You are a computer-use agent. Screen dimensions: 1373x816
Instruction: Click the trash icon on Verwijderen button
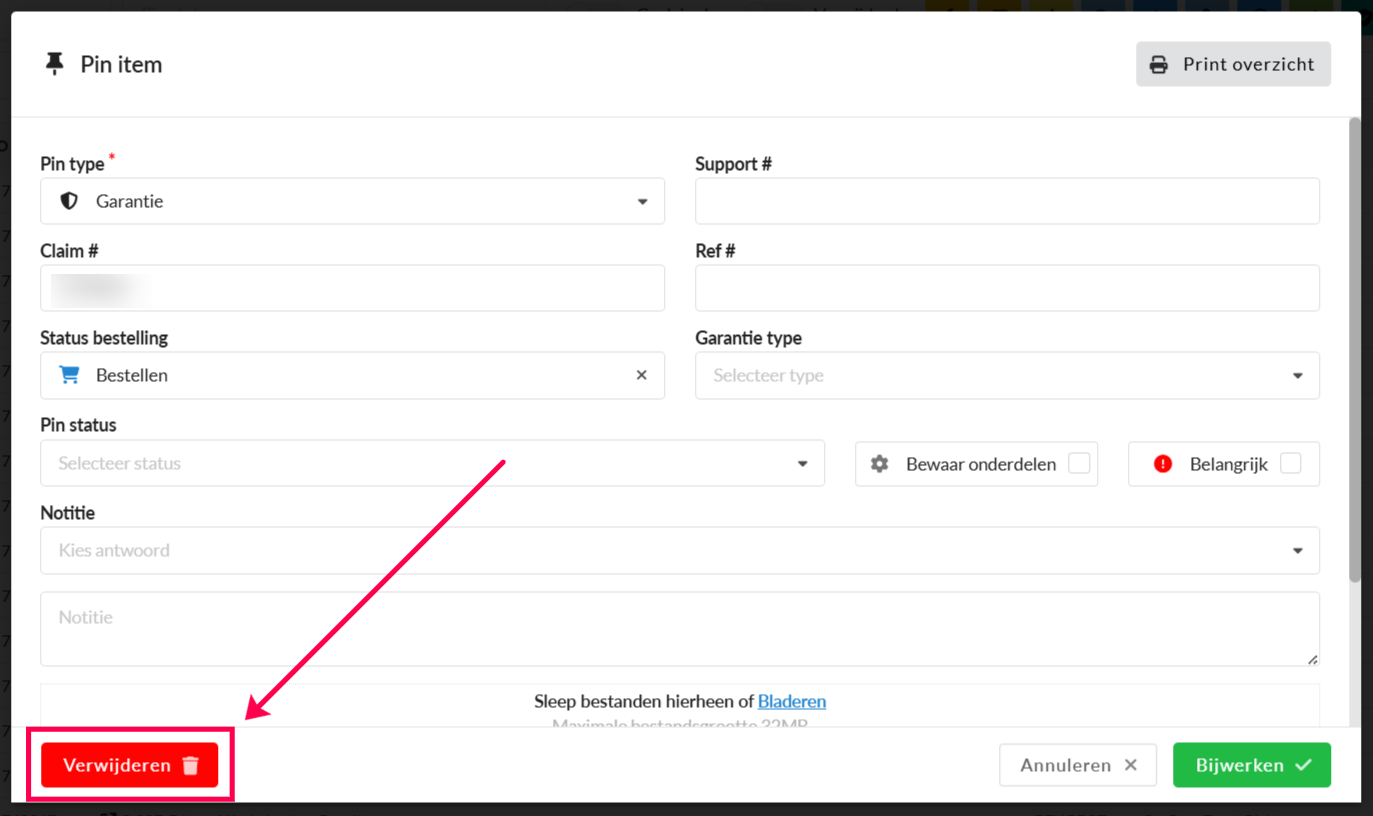[x=191, y=766]
